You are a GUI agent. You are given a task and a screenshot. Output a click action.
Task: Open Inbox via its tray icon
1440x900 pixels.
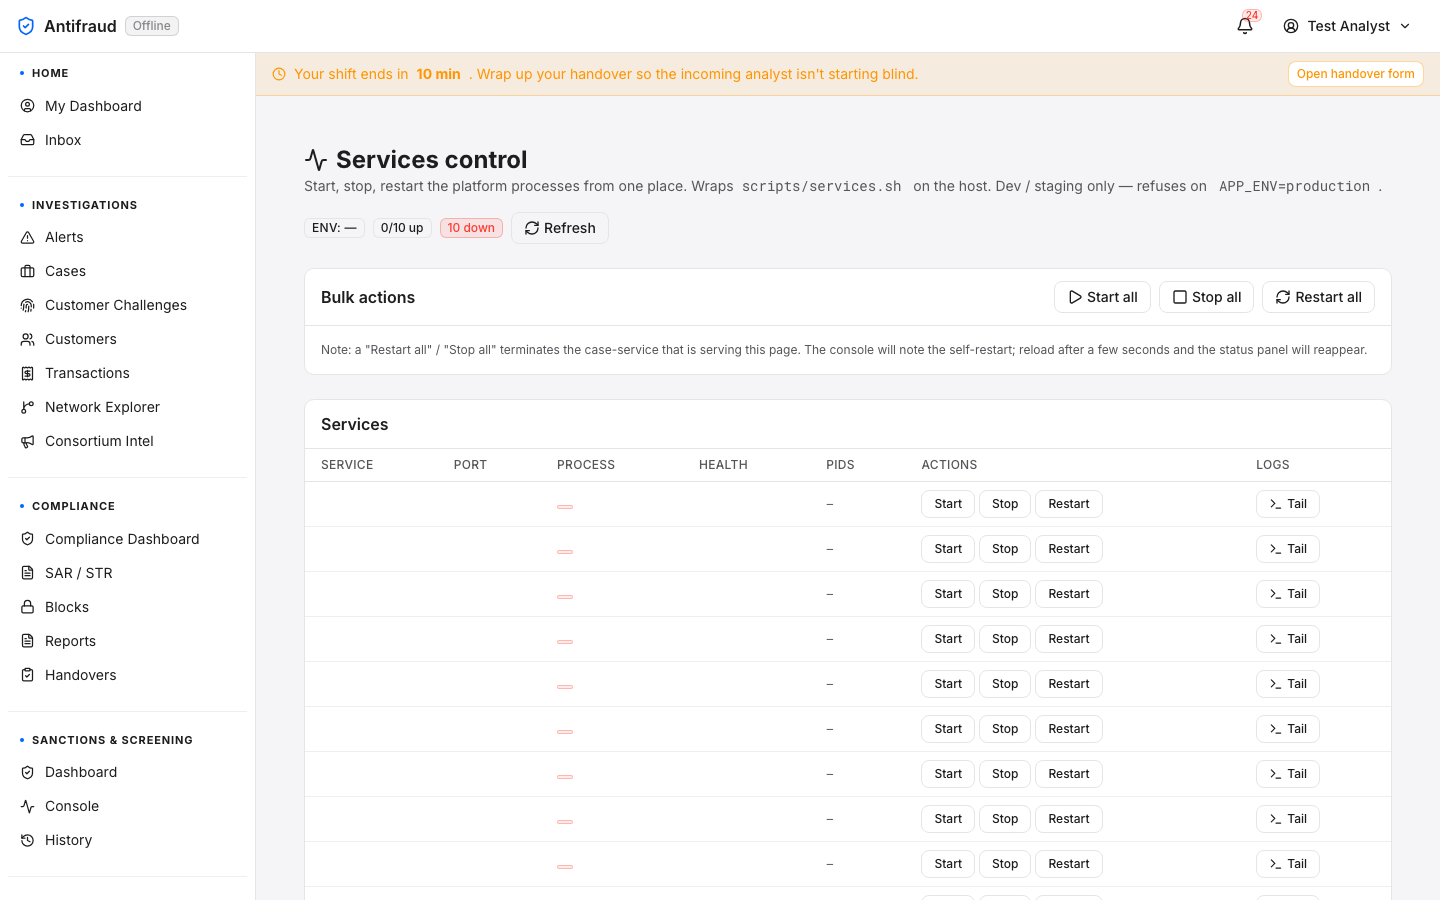coord(28,140)
